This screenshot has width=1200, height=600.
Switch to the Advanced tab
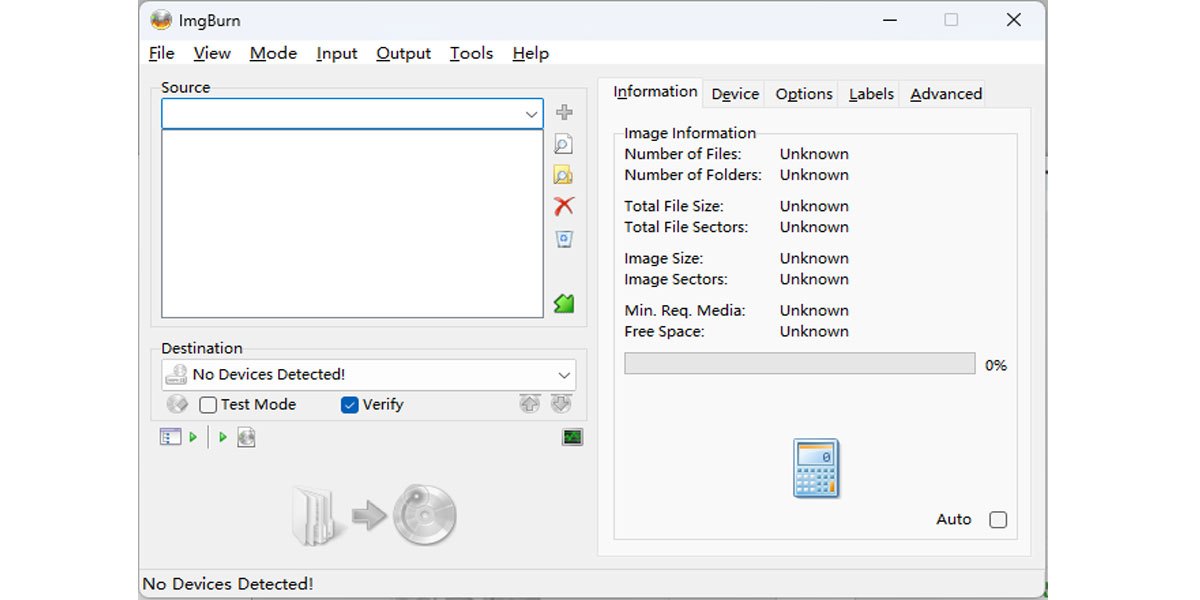pos(946,94)
